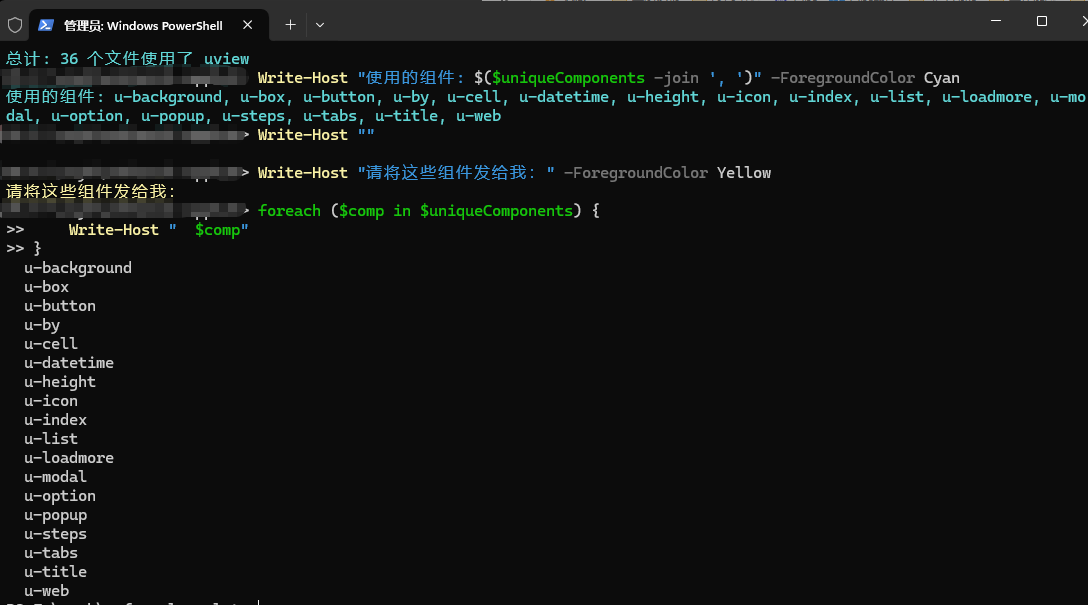The height and width of the screenshot is (605, 1088).
Task: Maximize the terminal window
Action: tap(1042, 21)
